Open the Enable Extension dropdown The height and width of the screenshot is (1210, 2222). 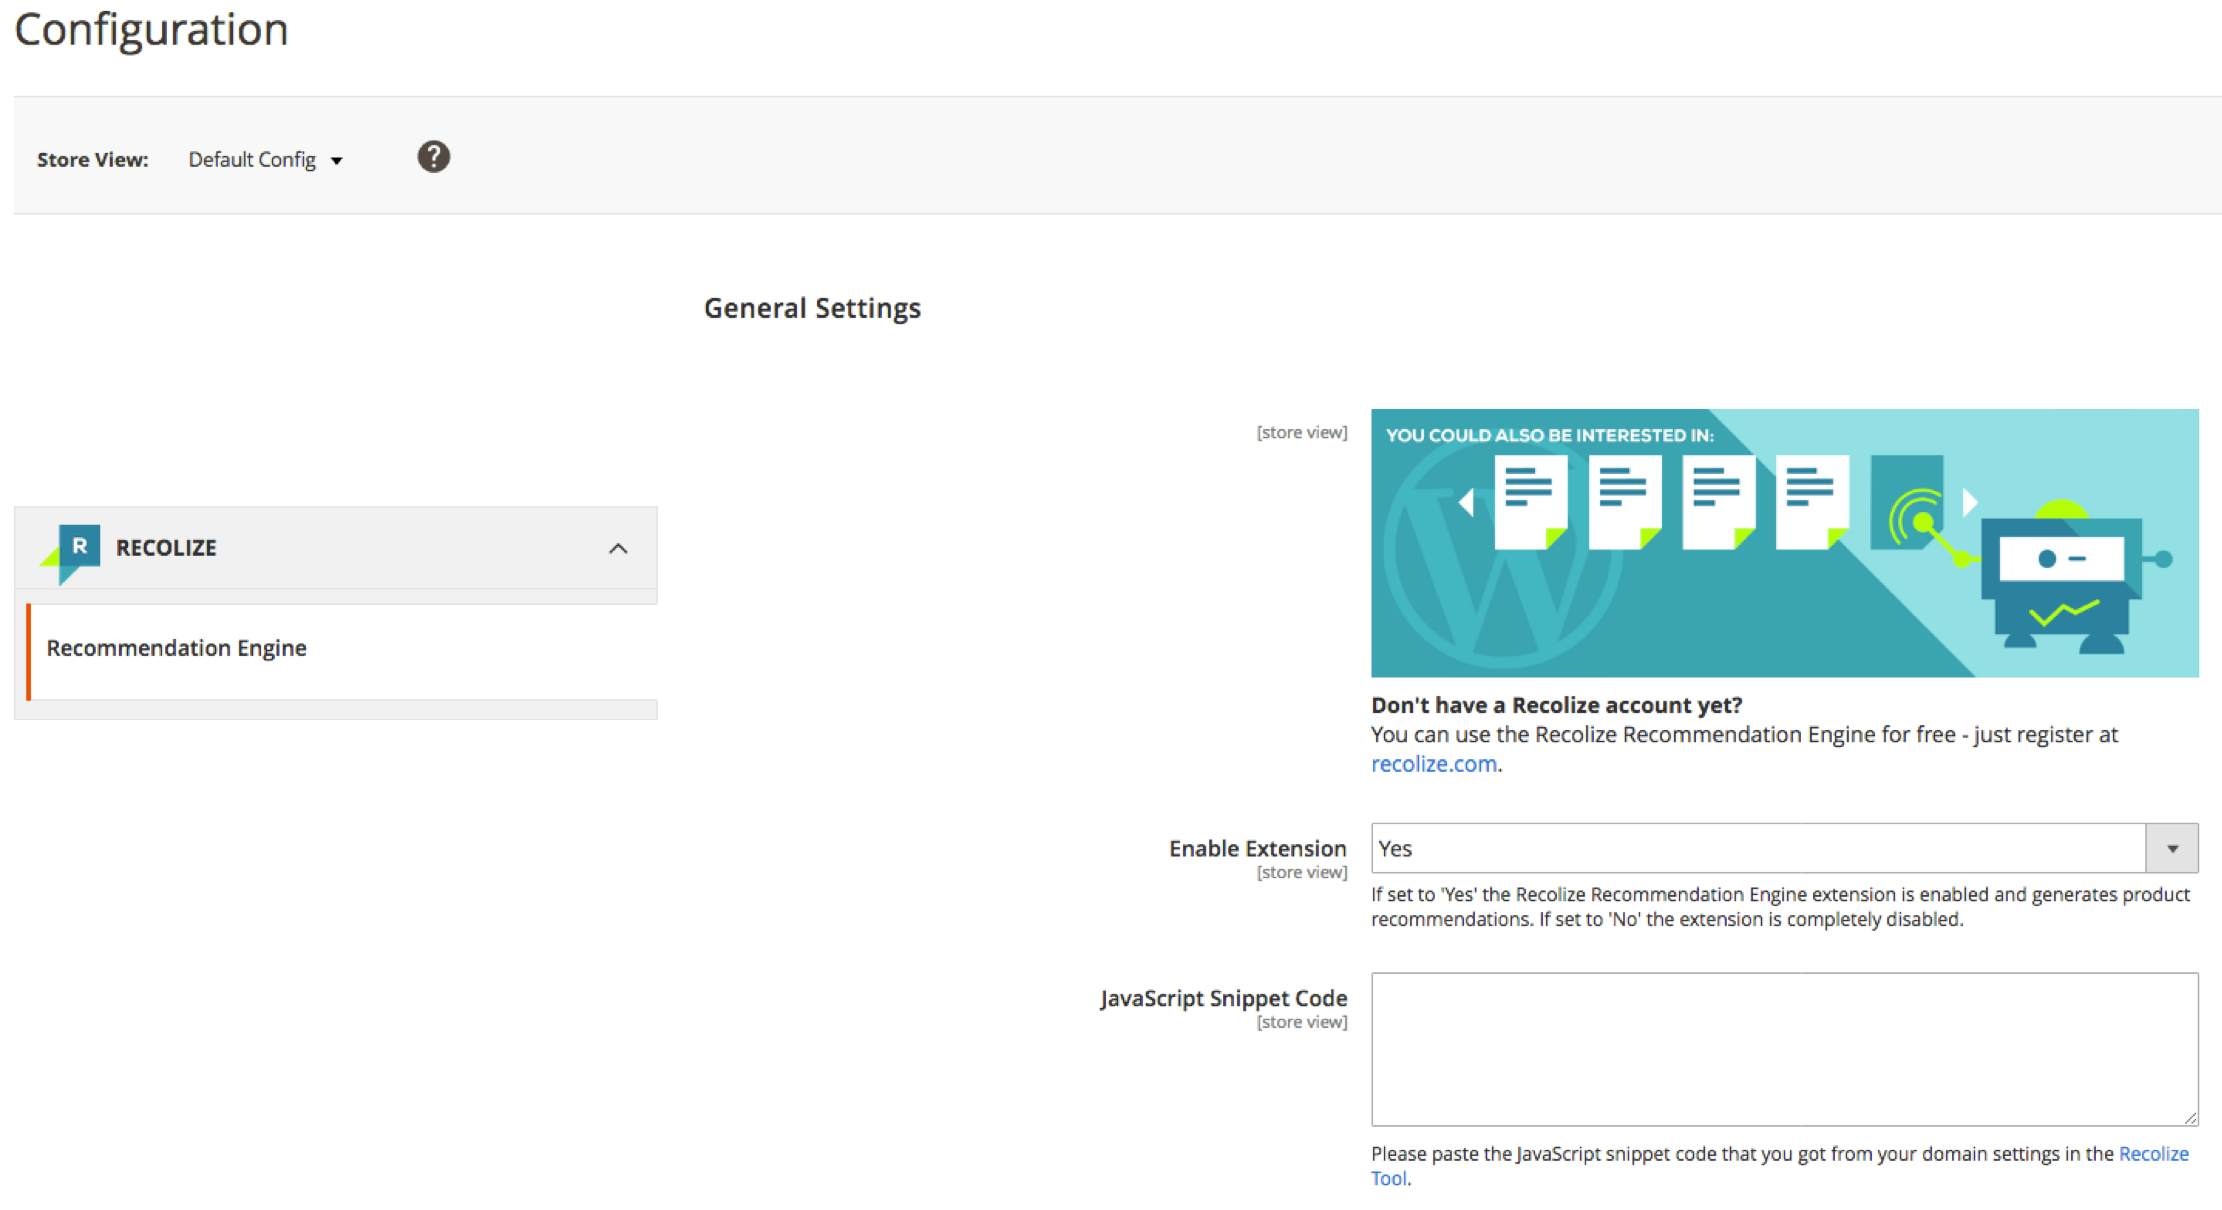1783,848
